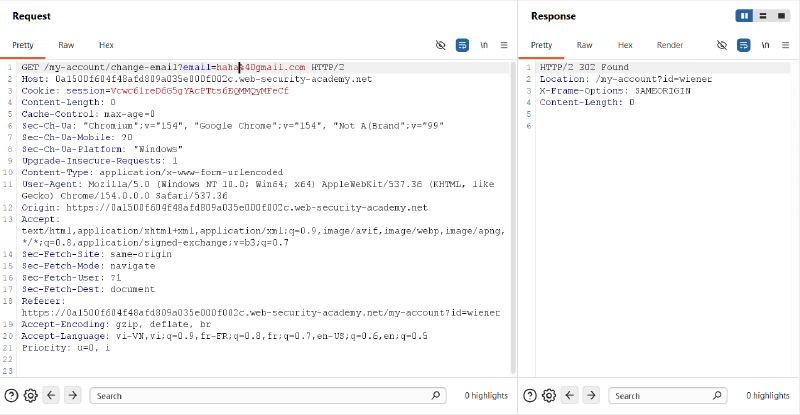Open the Request panel hamburger menu
Screen dimensions: 800x415
[504, 45]
